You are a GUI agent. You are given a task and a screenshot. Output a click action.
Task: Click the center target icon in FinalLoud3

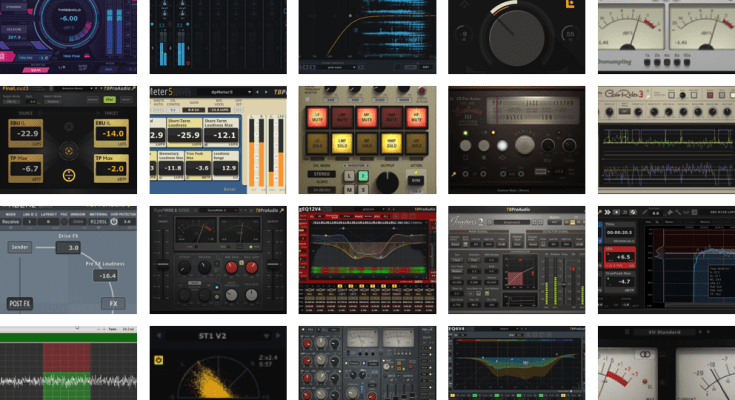pos(68,152)
